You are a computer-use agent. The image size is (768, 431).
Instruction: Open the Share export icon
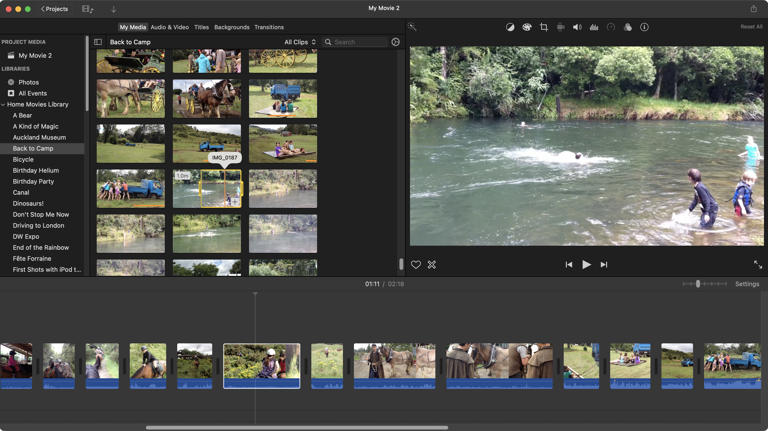click(x=753, y=8)
